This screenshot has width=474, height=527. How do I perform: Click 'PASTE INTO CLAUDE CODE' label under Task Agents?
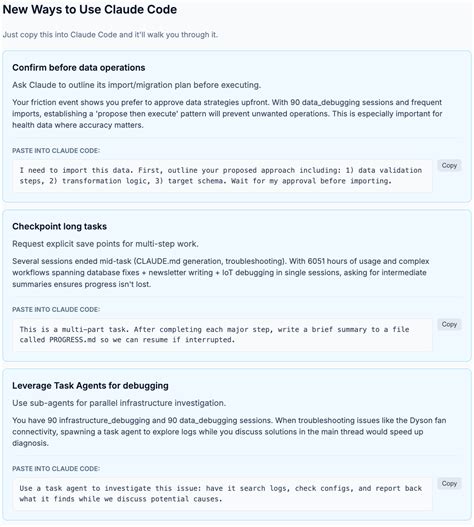(x=56, y=469)
